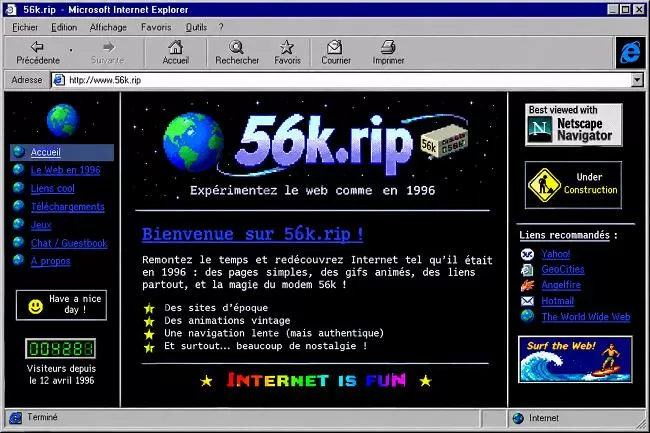
Task: Click the Surf the Web! banner
Action: (575, 359)
